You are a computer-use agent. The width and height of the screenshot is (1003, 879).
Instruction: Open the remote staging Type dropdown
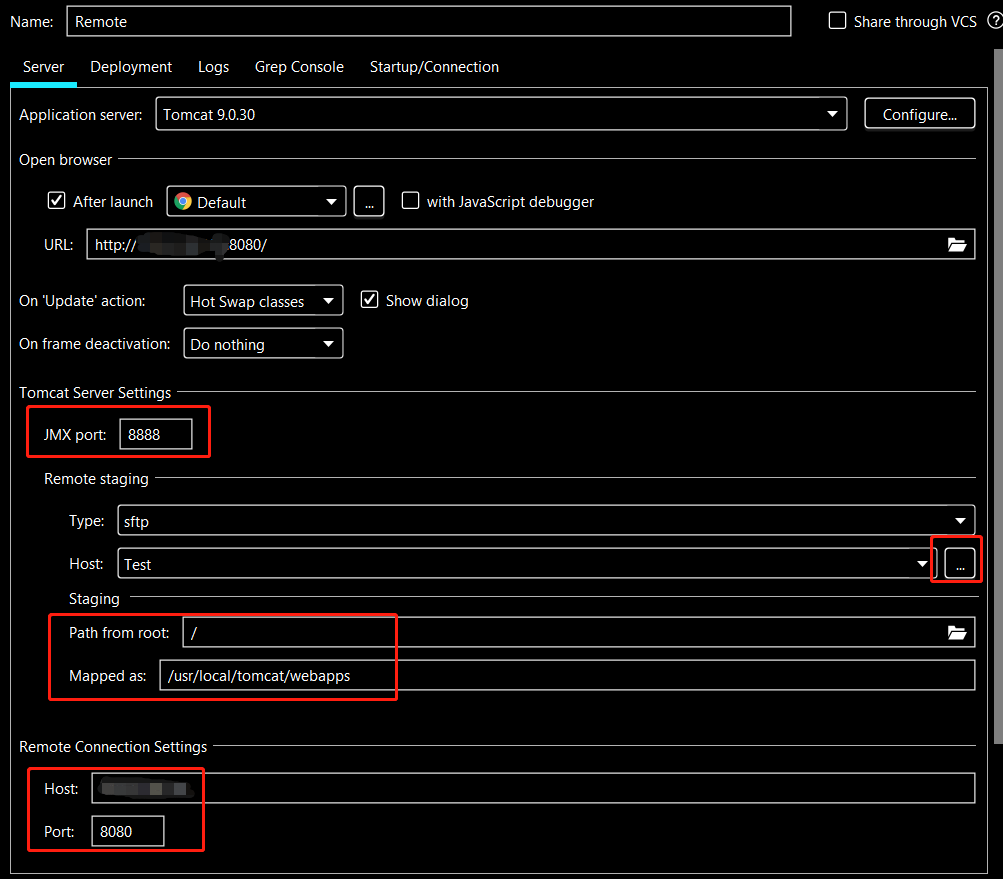coord(546,520)
